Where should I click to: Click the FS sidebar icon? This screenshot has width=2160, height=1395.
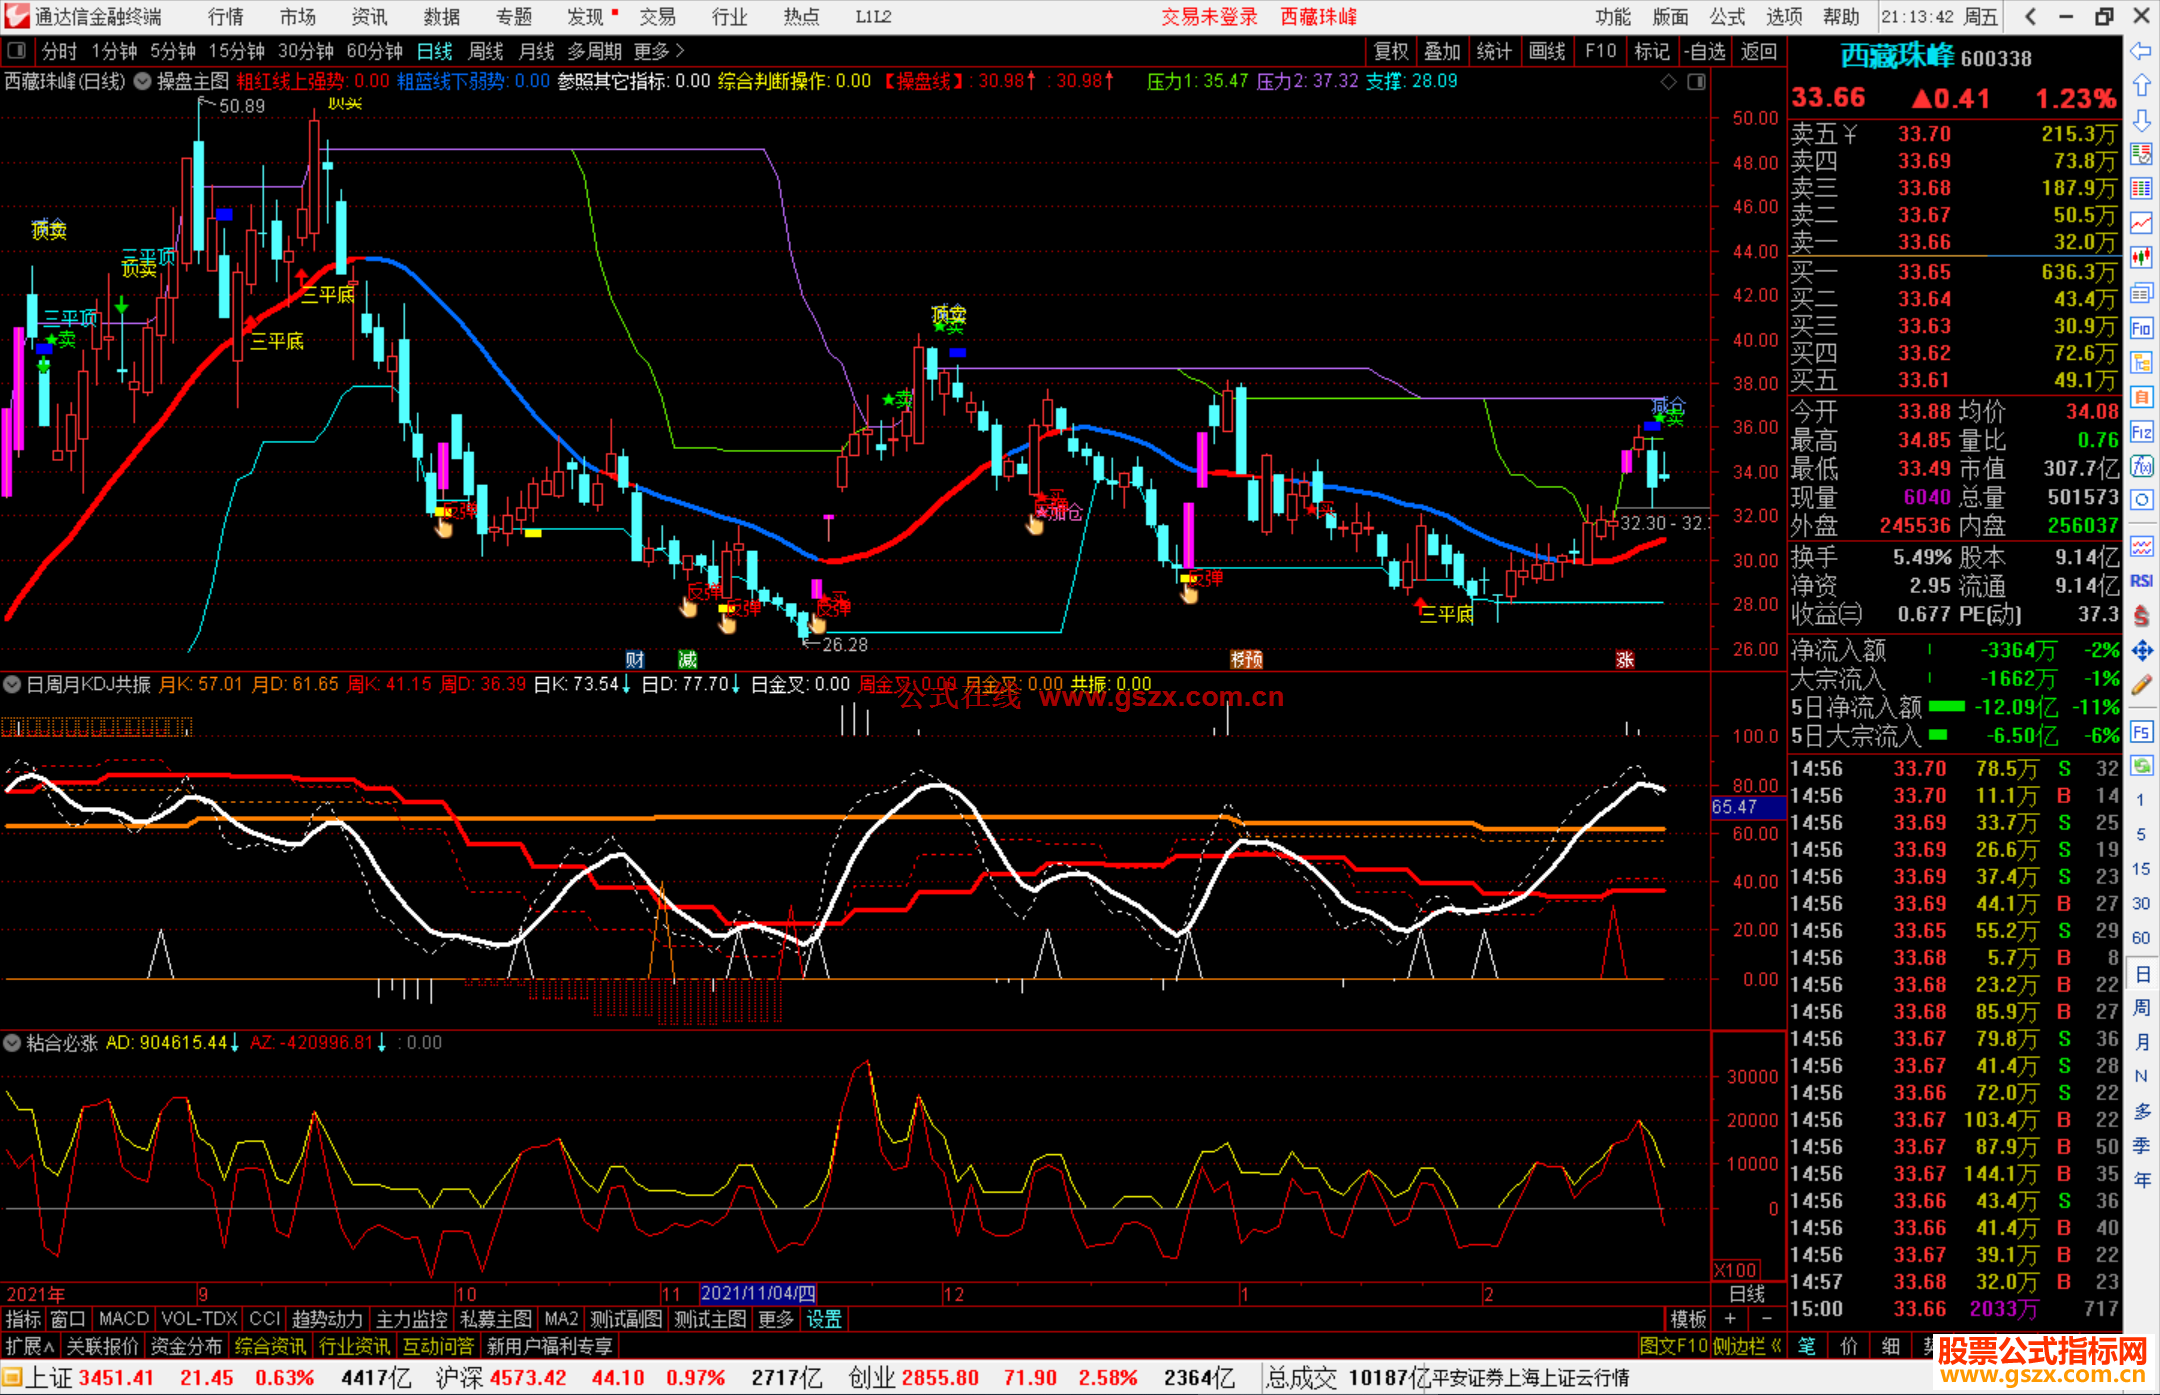tap(2141, 732)
